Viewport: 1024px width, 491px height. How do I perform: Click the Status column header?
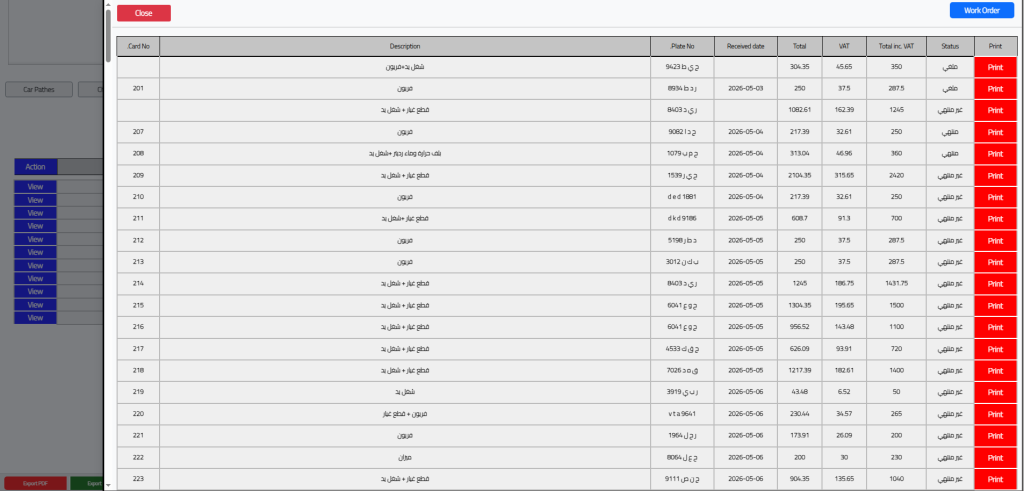point(950,46)
